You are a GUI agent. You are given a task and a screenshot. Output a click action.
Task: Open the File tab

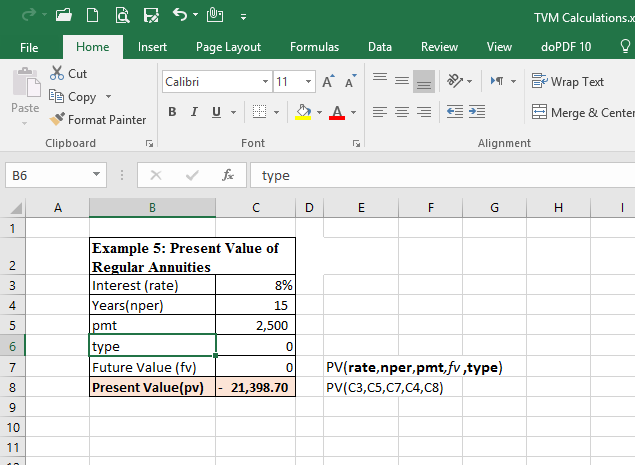click(x=29, y=47)
